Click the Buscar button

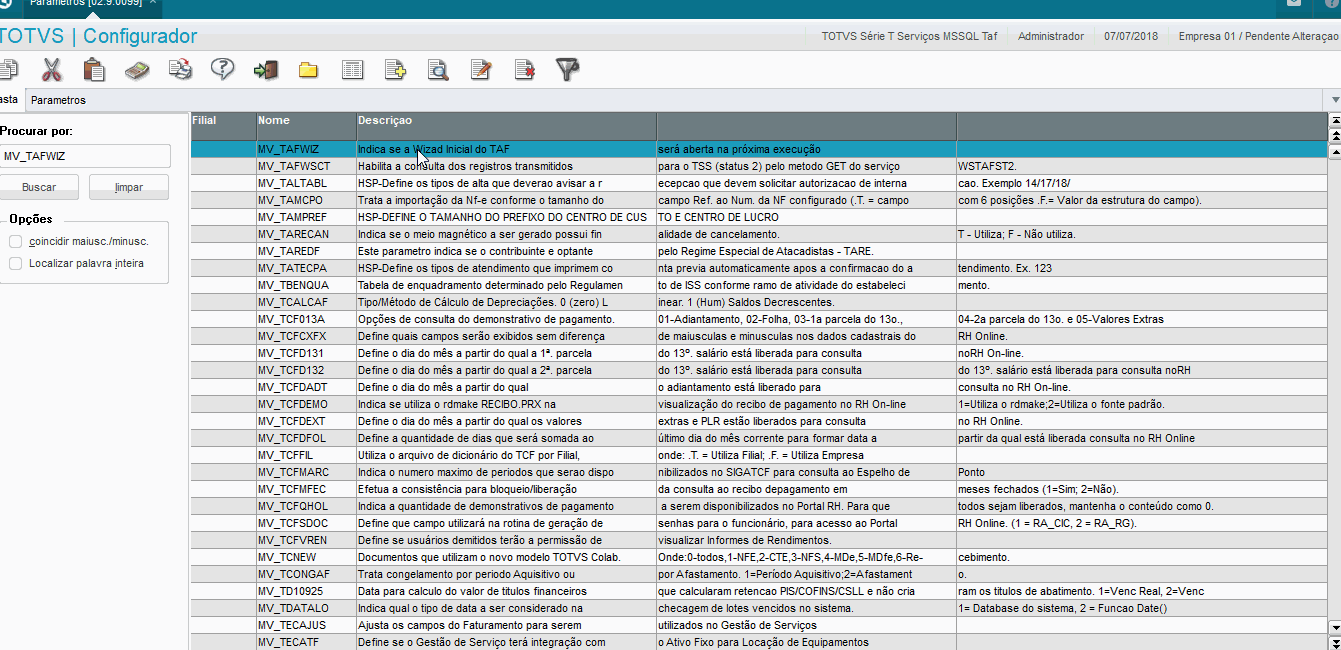[38, 187]
